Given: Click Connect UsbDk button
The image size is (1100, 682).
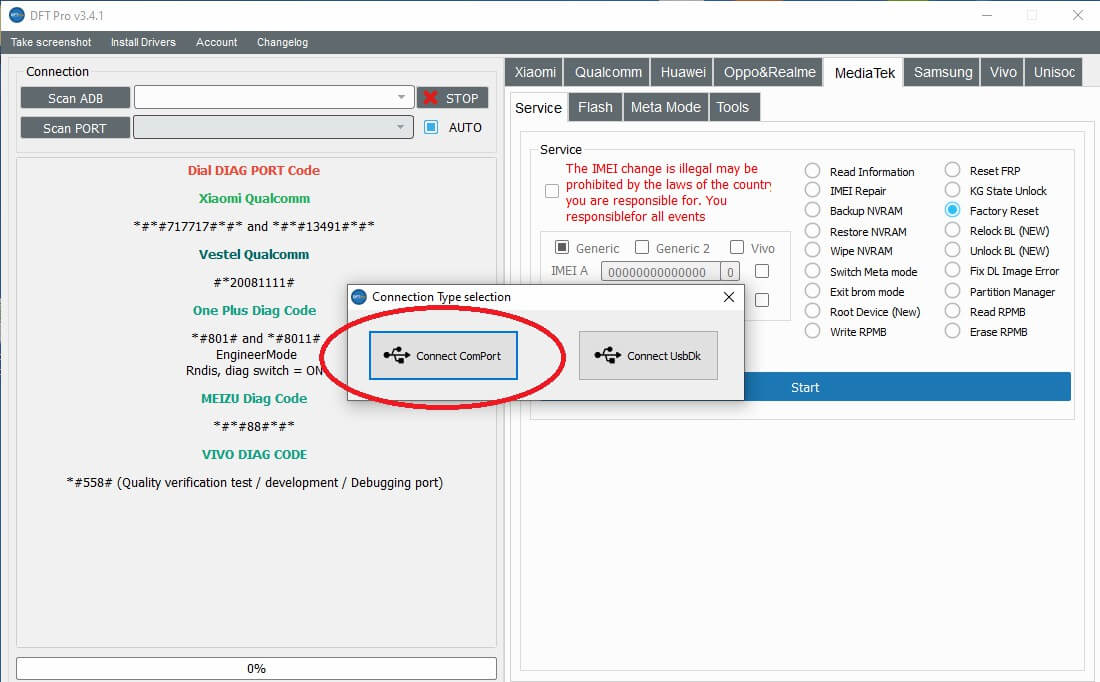Looking at the screenshot, I should coord(648,356).
